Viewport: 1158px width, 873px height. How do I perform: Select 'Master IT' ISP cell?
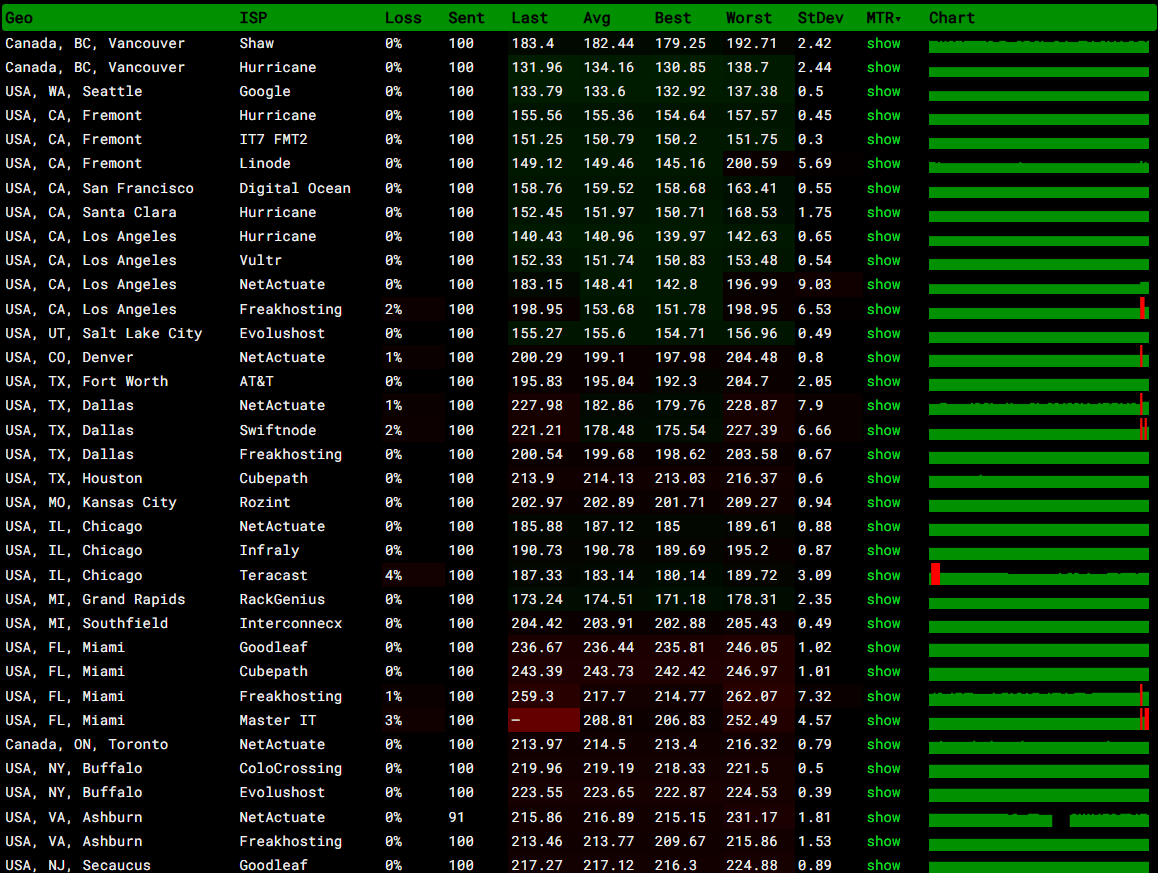(278, 720)
